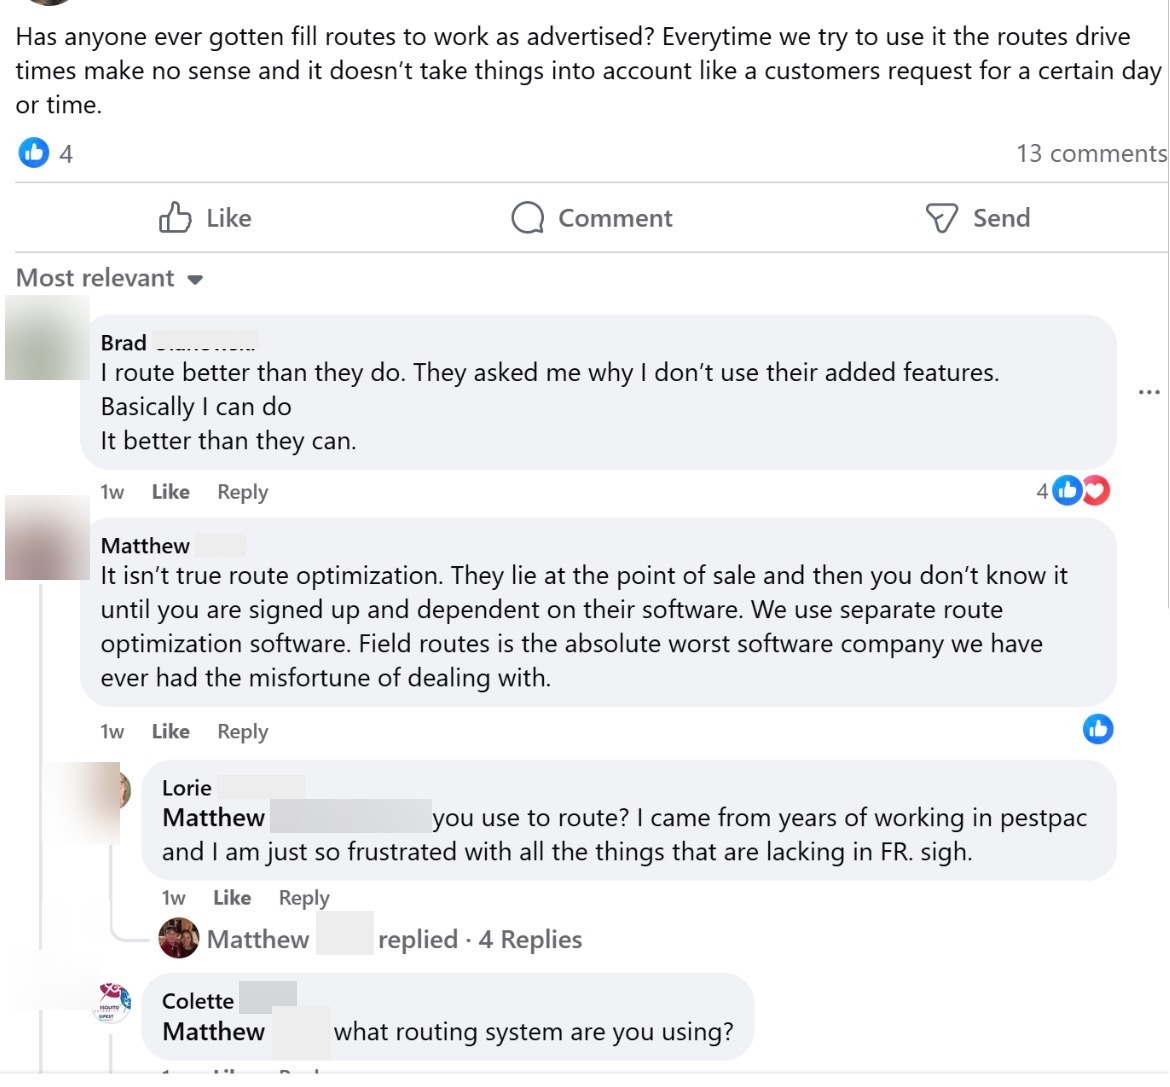Image resolution: width=1170 pixels, height=1087 pixels.
Task: Expand the 4 Replies under Lorie's comment
Action: point(528,939)
